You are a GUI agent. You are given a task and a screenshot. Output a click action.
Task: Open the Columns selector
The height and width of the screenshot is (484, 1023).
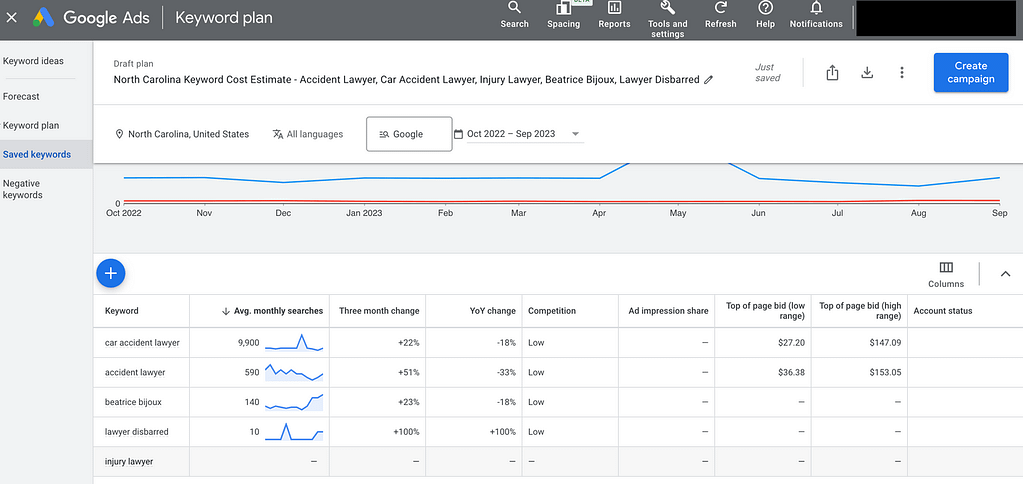tap(945, 274)
